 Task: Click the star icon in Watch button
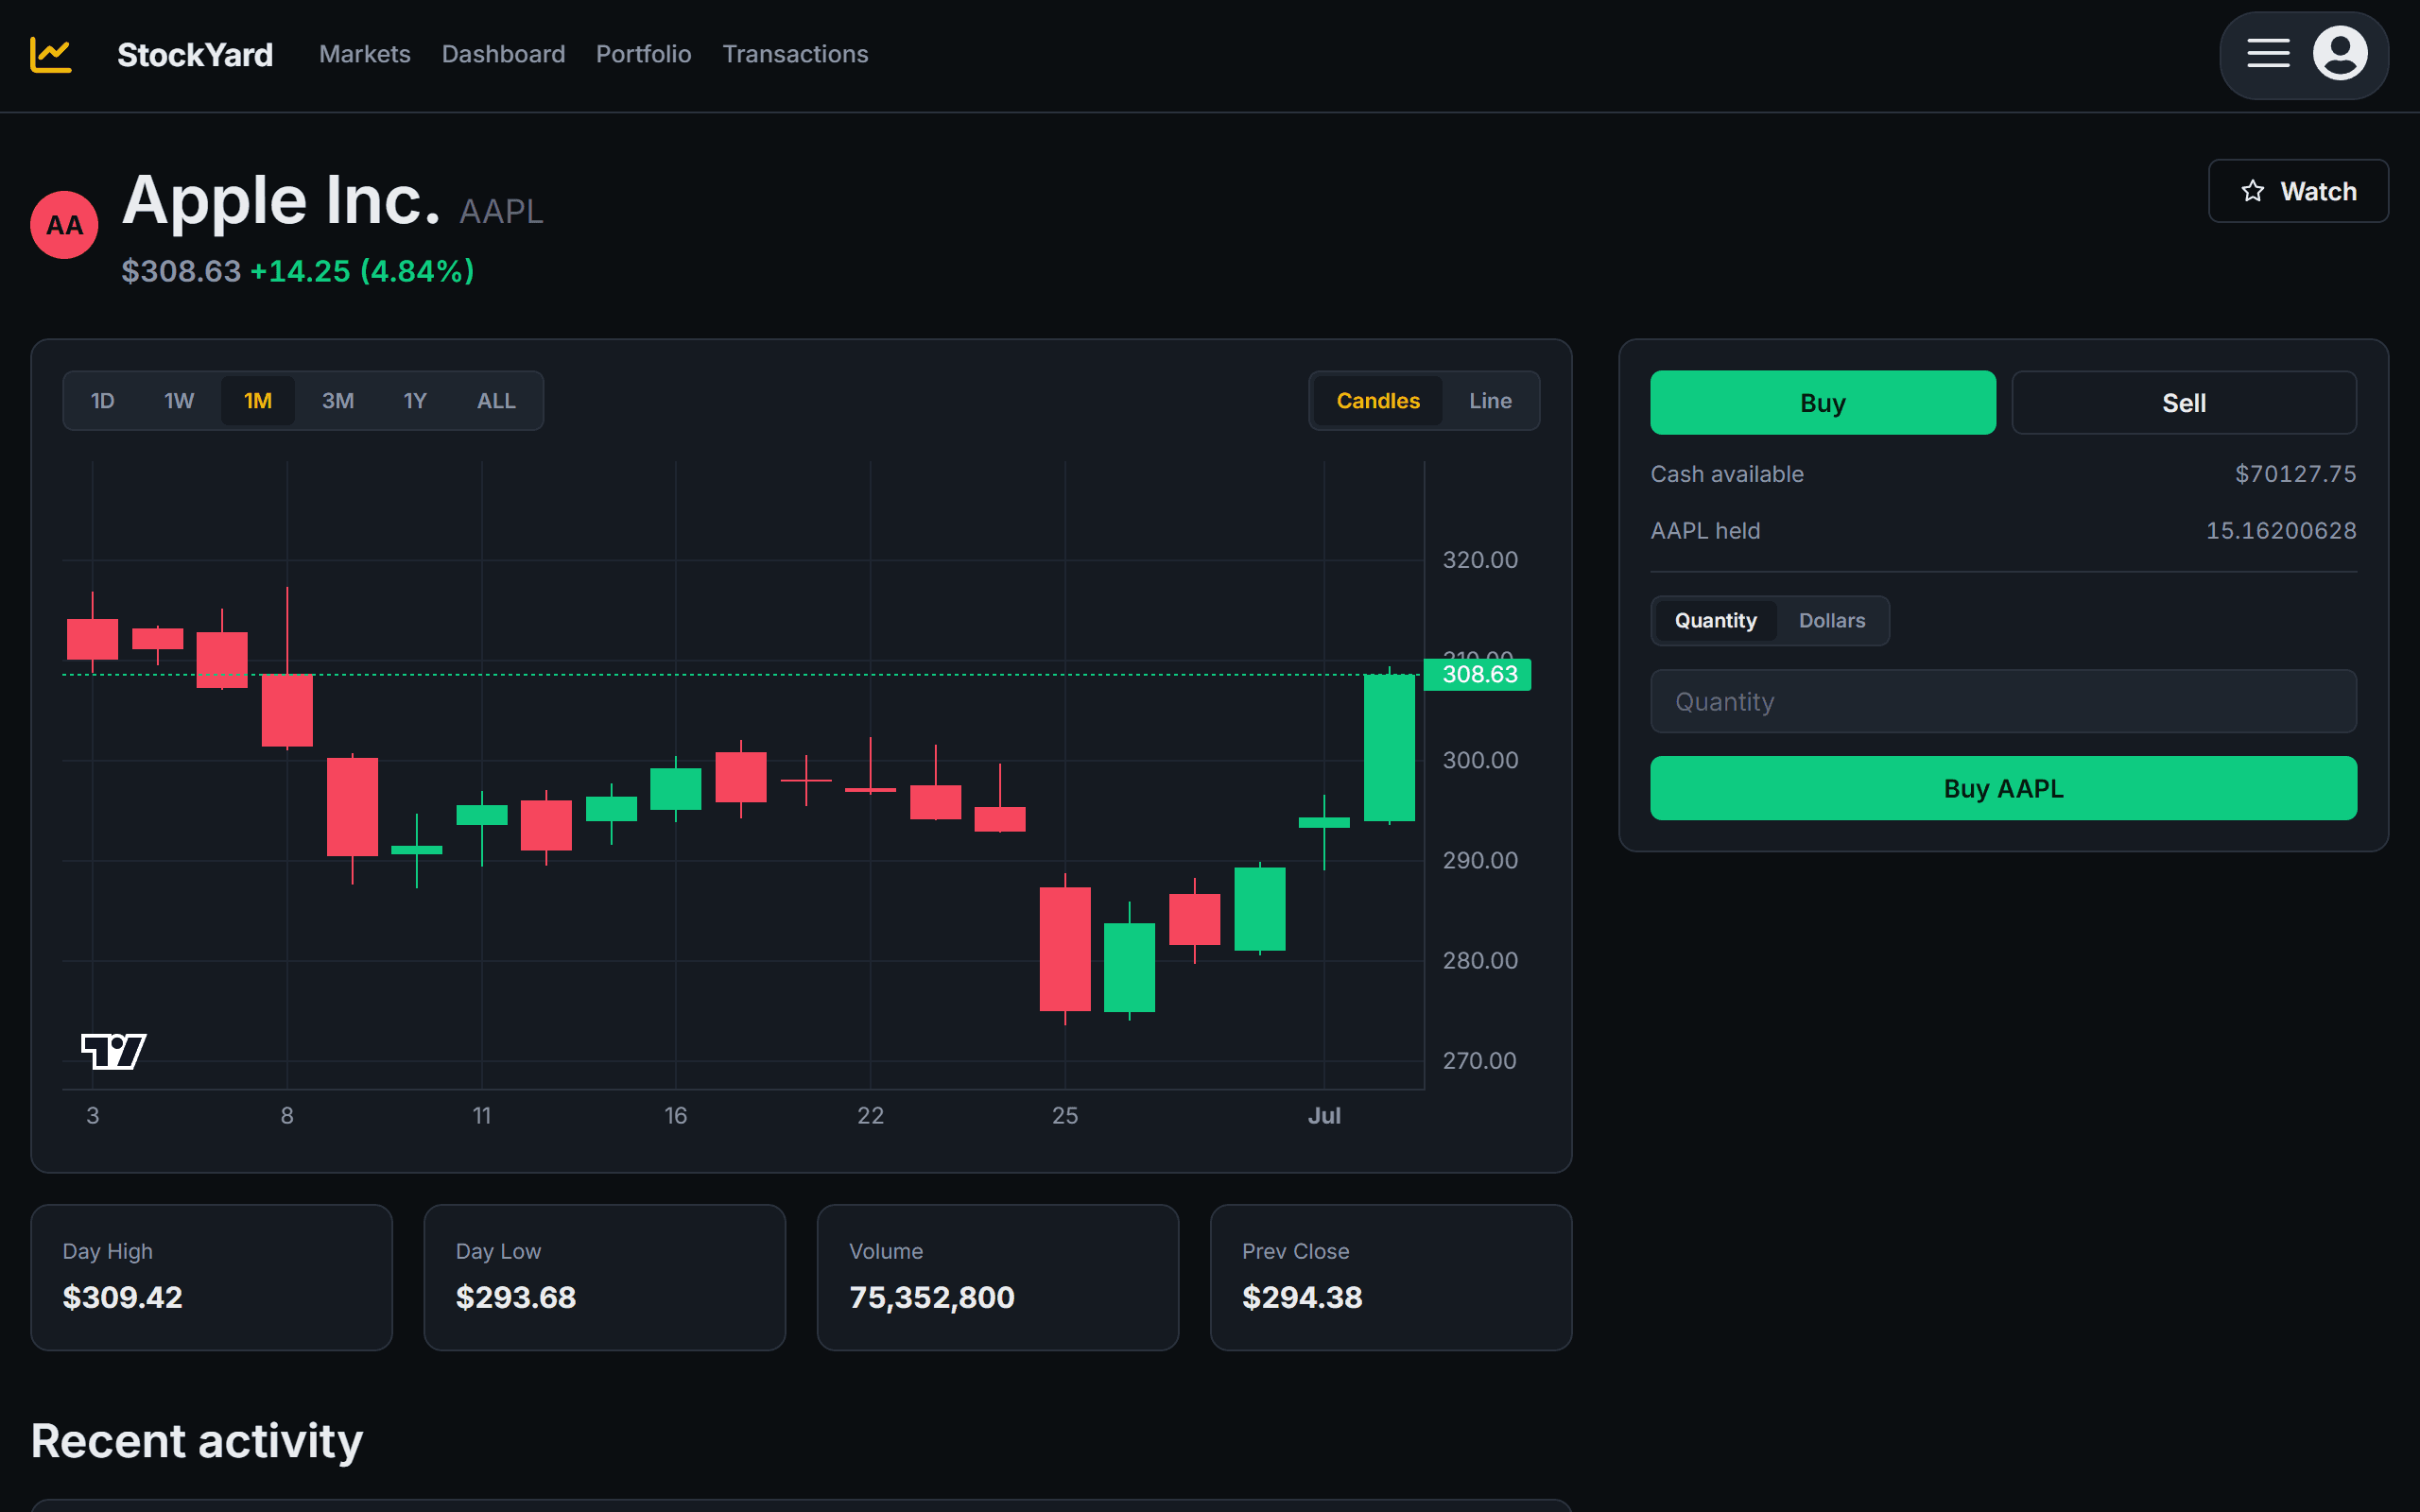tap(2252, 191)
